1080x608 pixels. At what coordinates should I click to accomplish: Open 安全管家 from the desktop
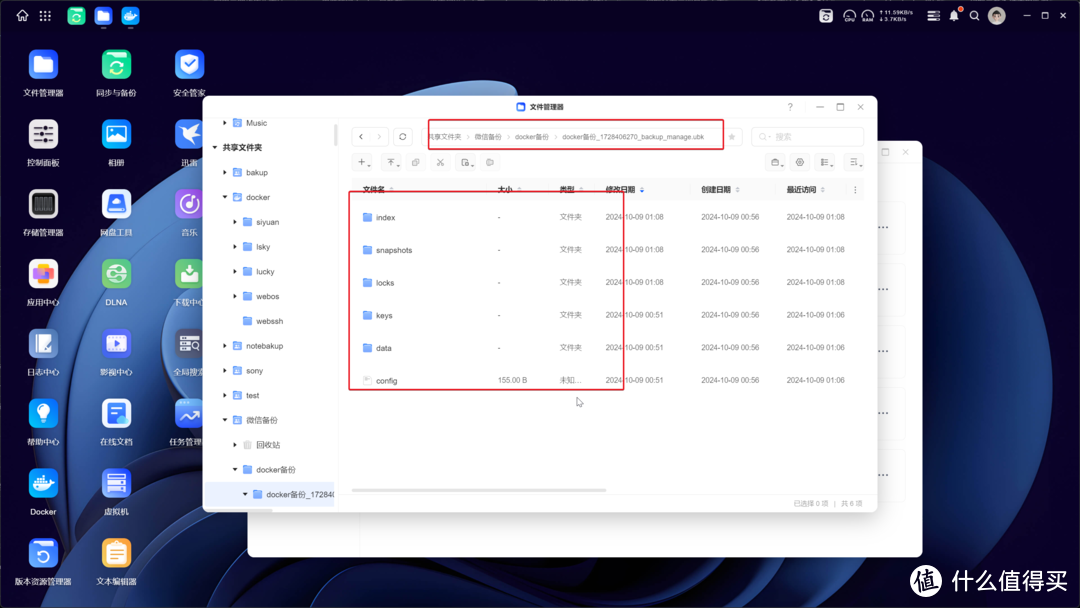(189, 66)
